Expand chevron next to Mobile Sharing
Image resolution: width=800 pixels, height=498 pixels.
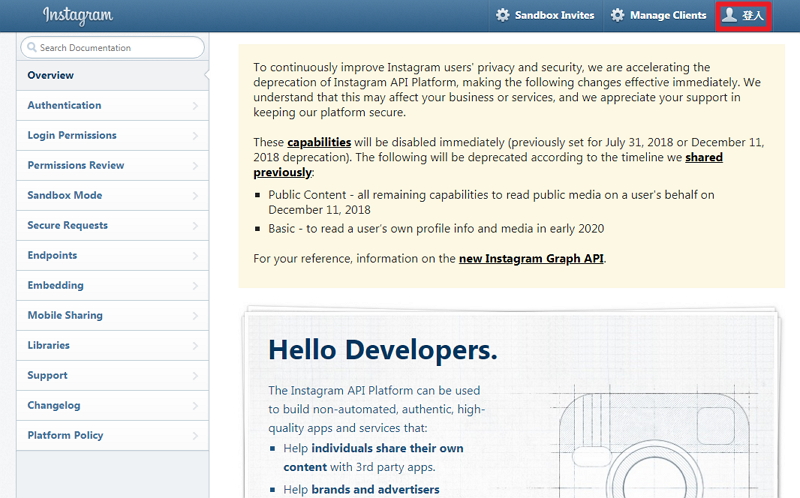pyautogui.click(x=195, y=316)
